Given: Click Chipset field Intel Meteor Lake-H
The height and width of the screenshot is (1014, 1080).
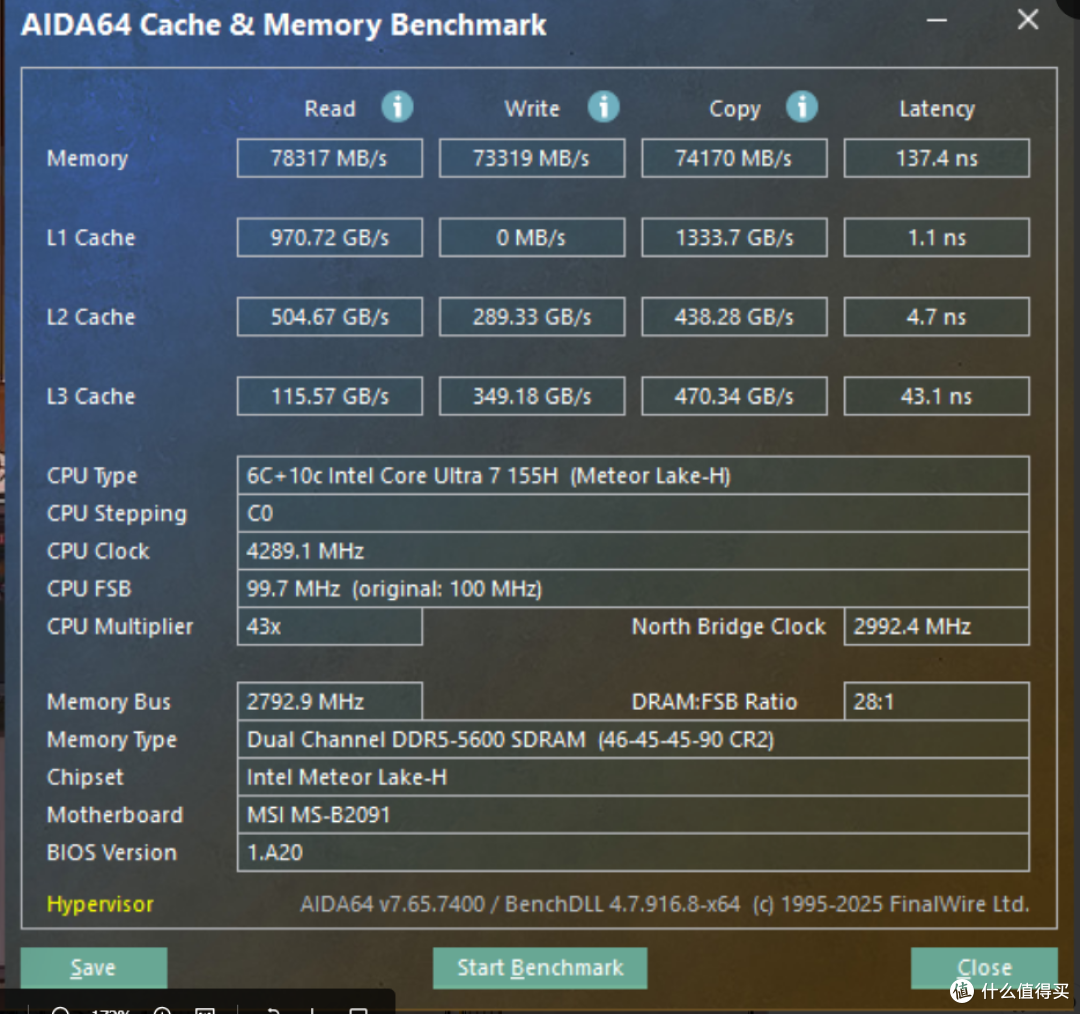Looking at the screenshot, I should pos(633,777).
